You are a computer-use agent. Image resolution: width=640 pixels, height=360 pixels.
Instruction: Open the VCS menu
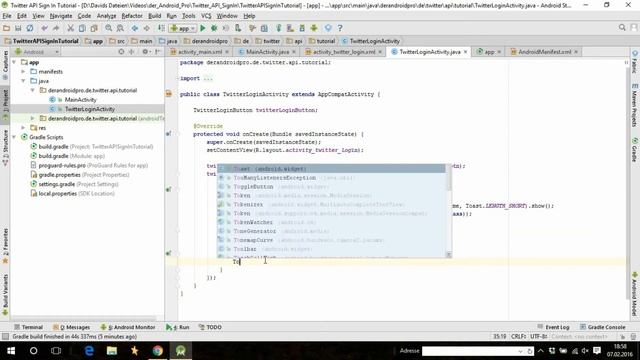(x=206, y=16)
